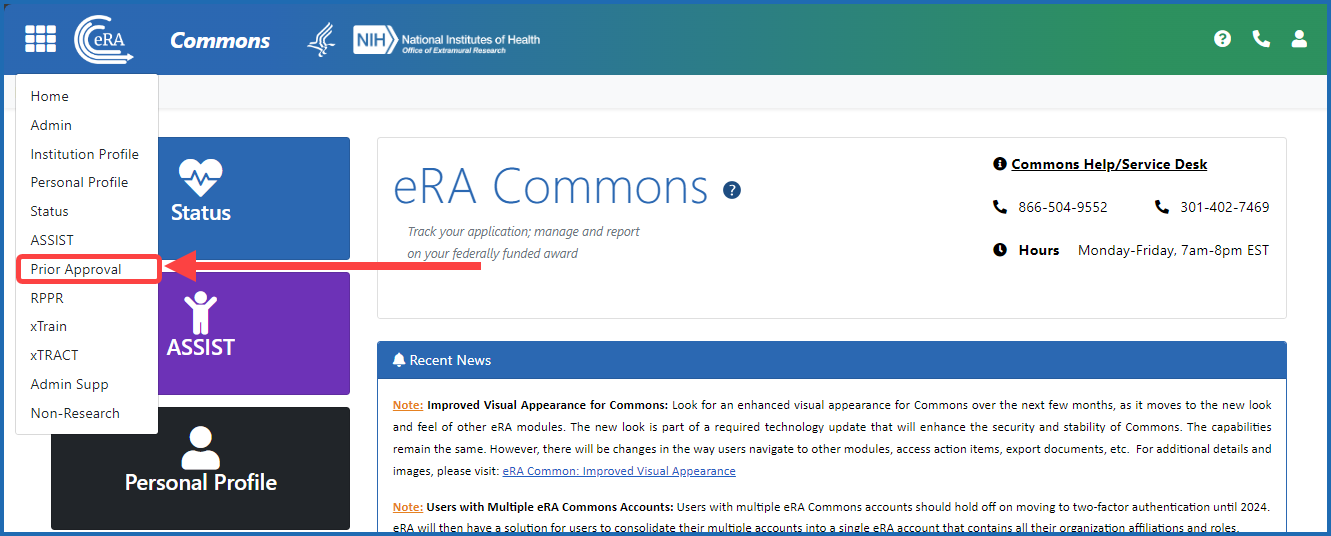Click the second Note: label about Multiple Accounts
Screen dimensions: 1331x536
(408, 507)
